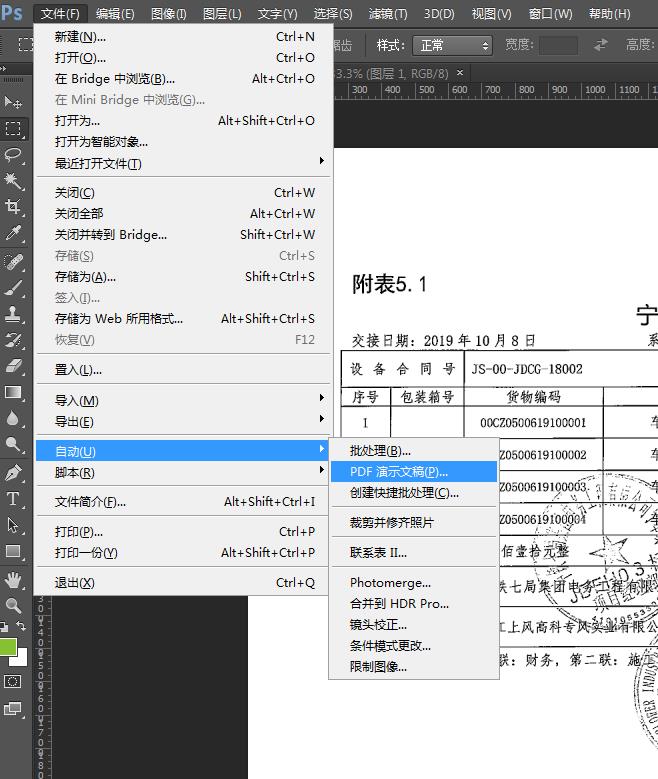Choose 限制图像...
Viewport: 658px width, 779px height.
click(414, 666)
